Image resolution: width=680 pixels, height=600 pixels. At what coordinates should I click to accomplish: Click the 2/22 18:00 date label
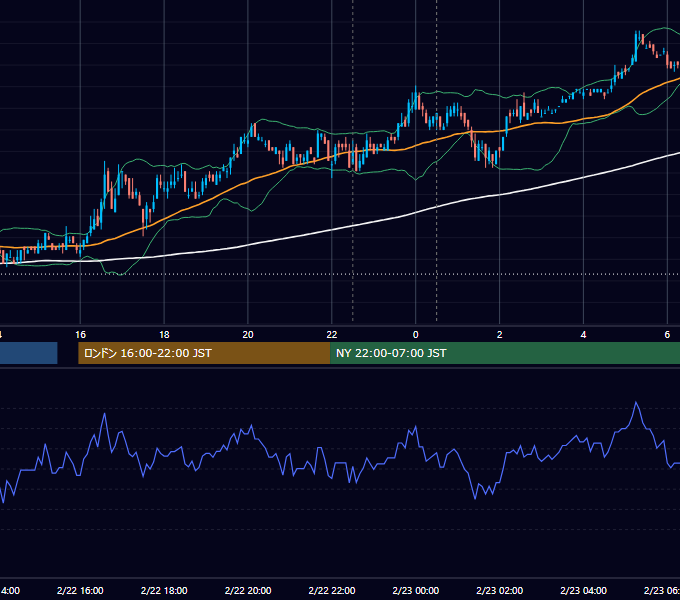tap(164, 590)
